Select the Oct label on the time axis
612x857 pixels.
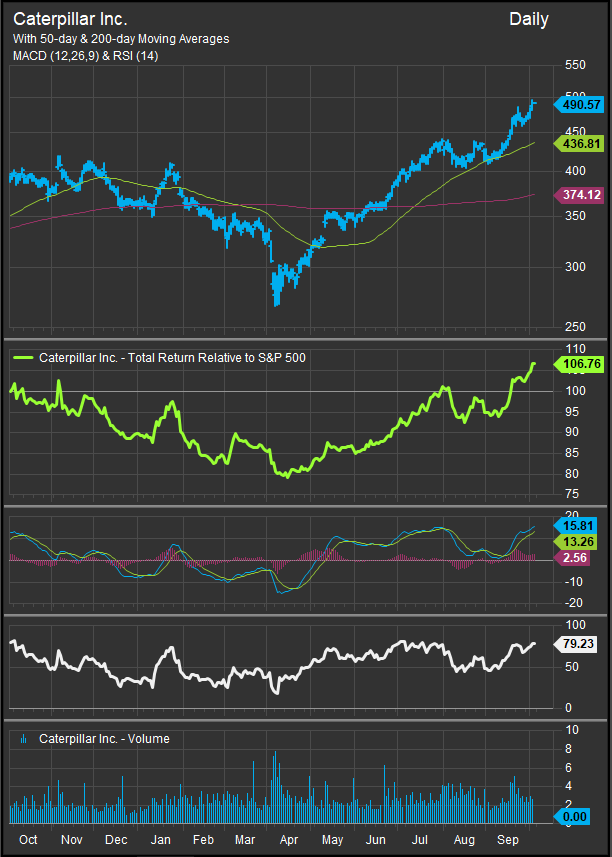tap(28, 839)
